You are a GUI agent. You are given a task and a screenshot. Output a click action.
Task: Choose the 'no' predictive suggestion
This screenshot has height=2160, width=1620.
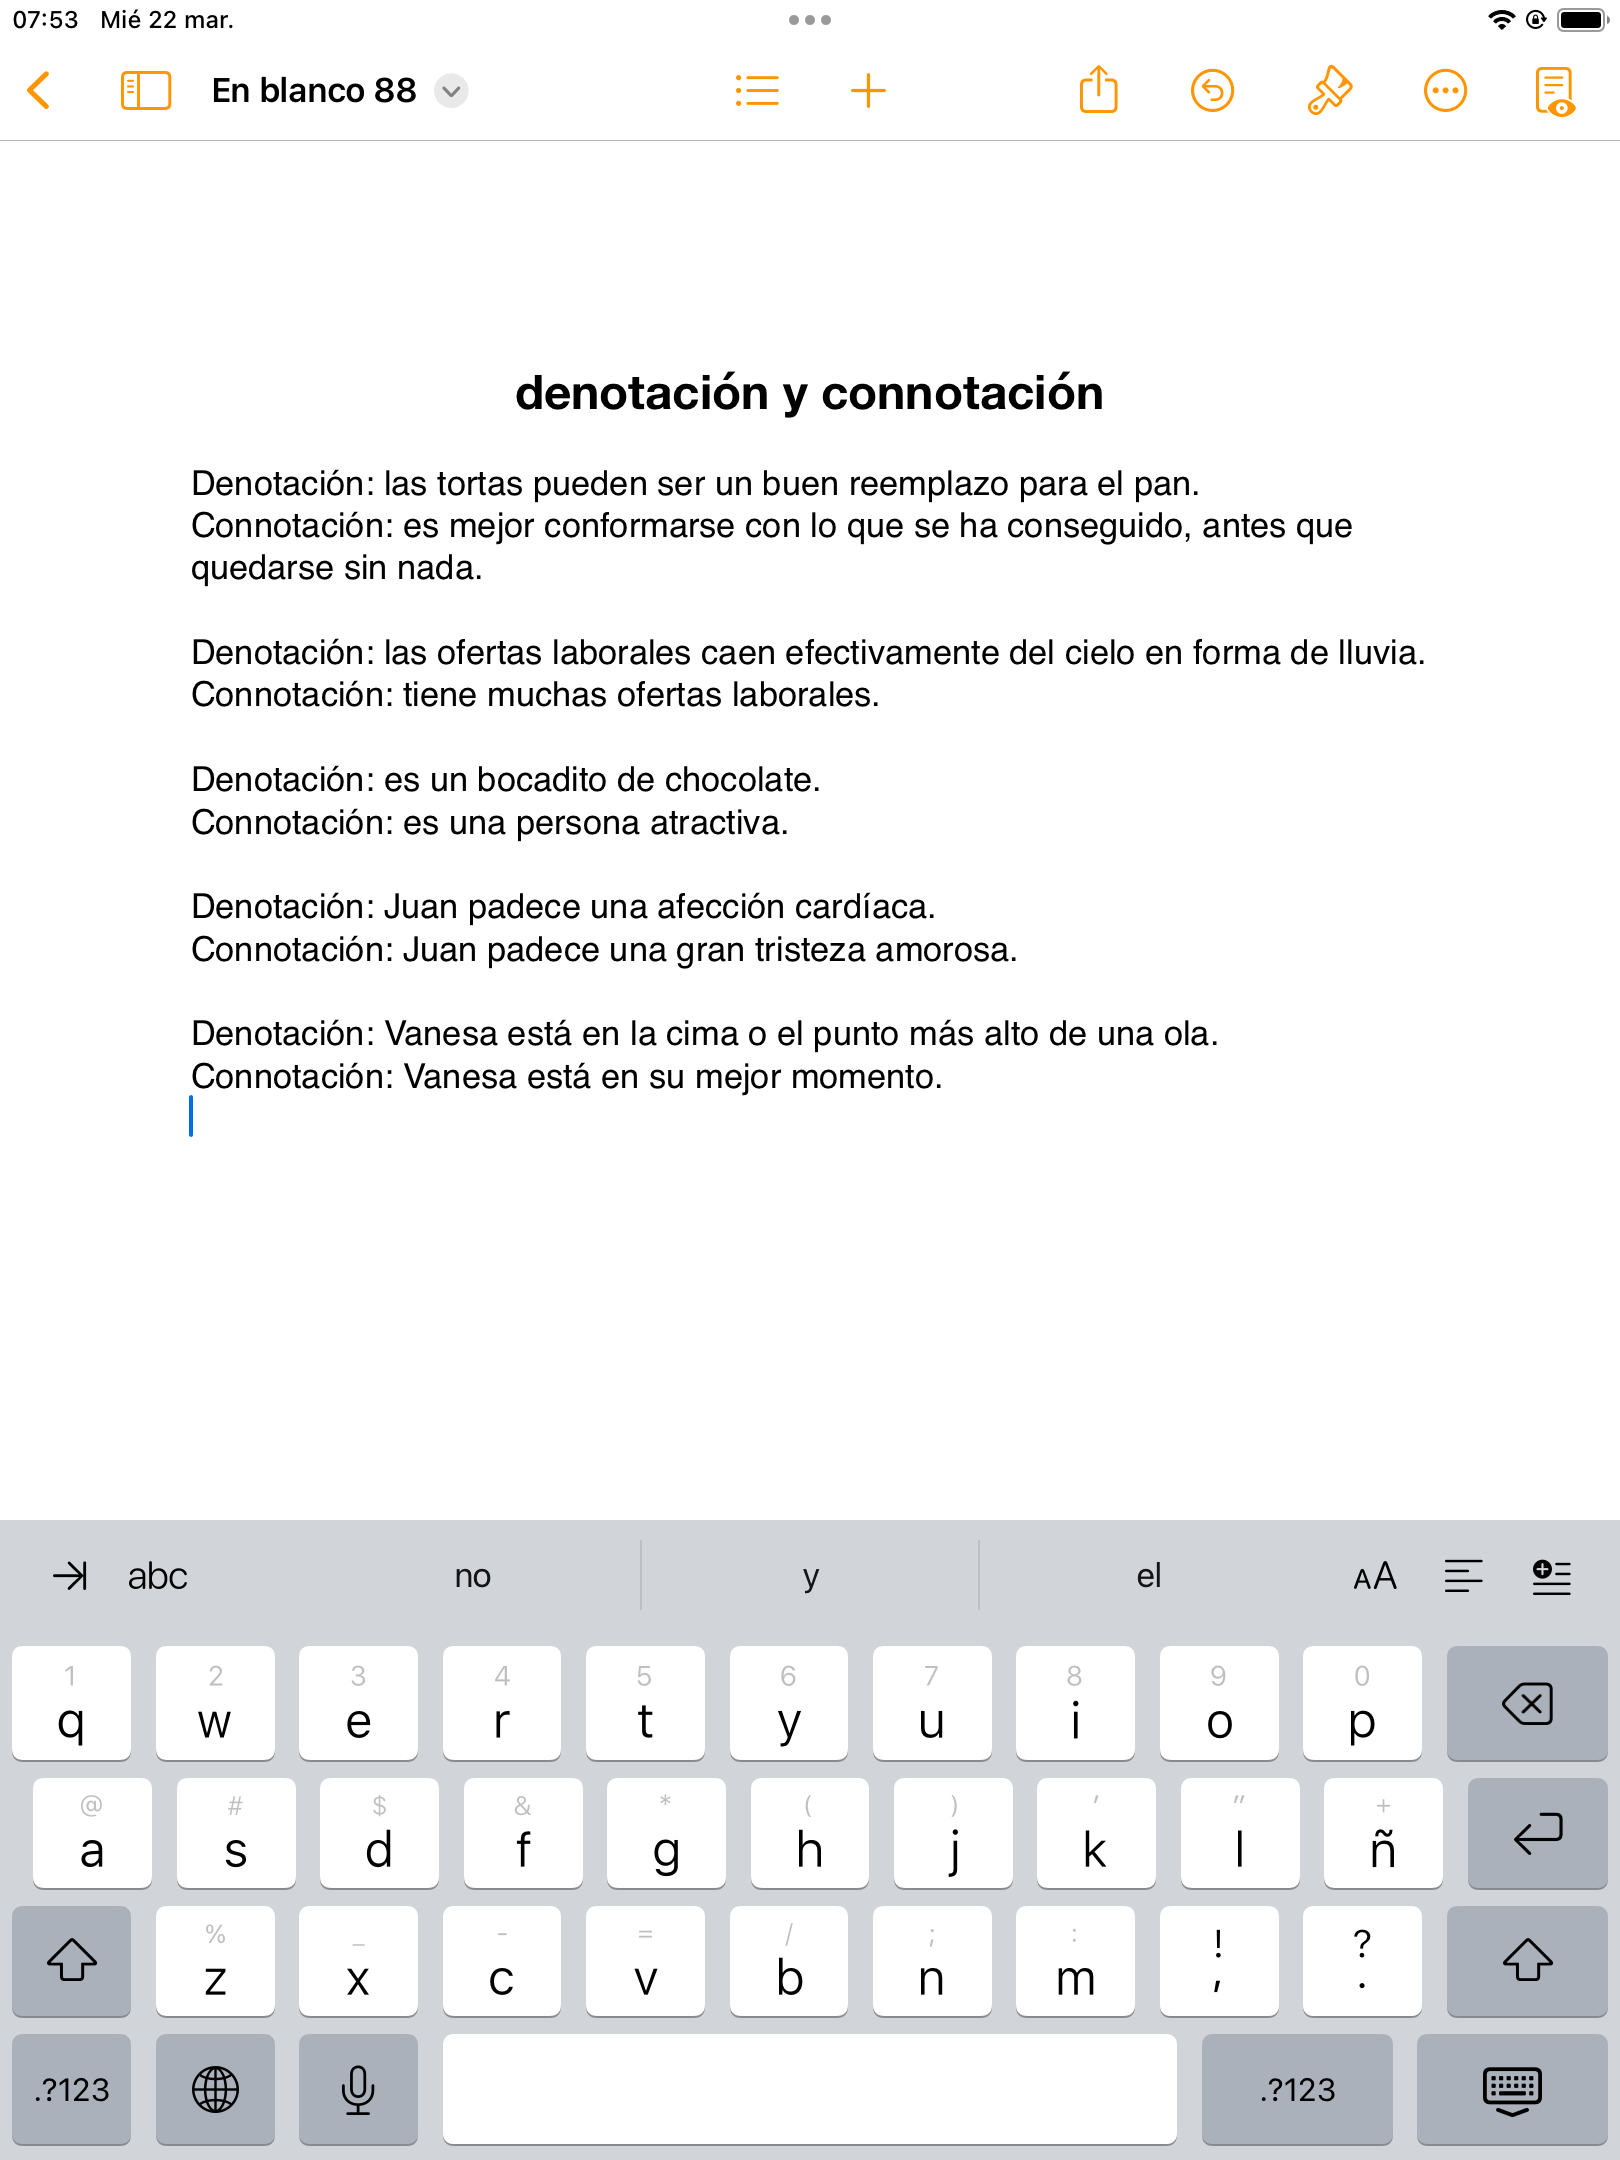472,1576
